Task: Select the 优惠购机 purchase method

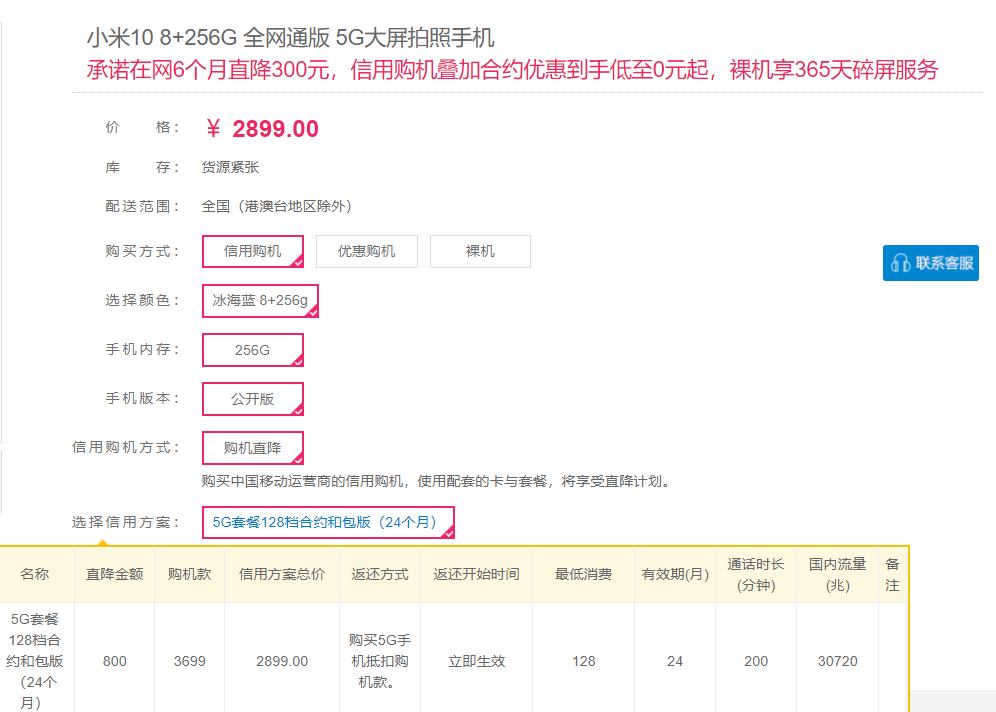Action: tap(366, 251)
